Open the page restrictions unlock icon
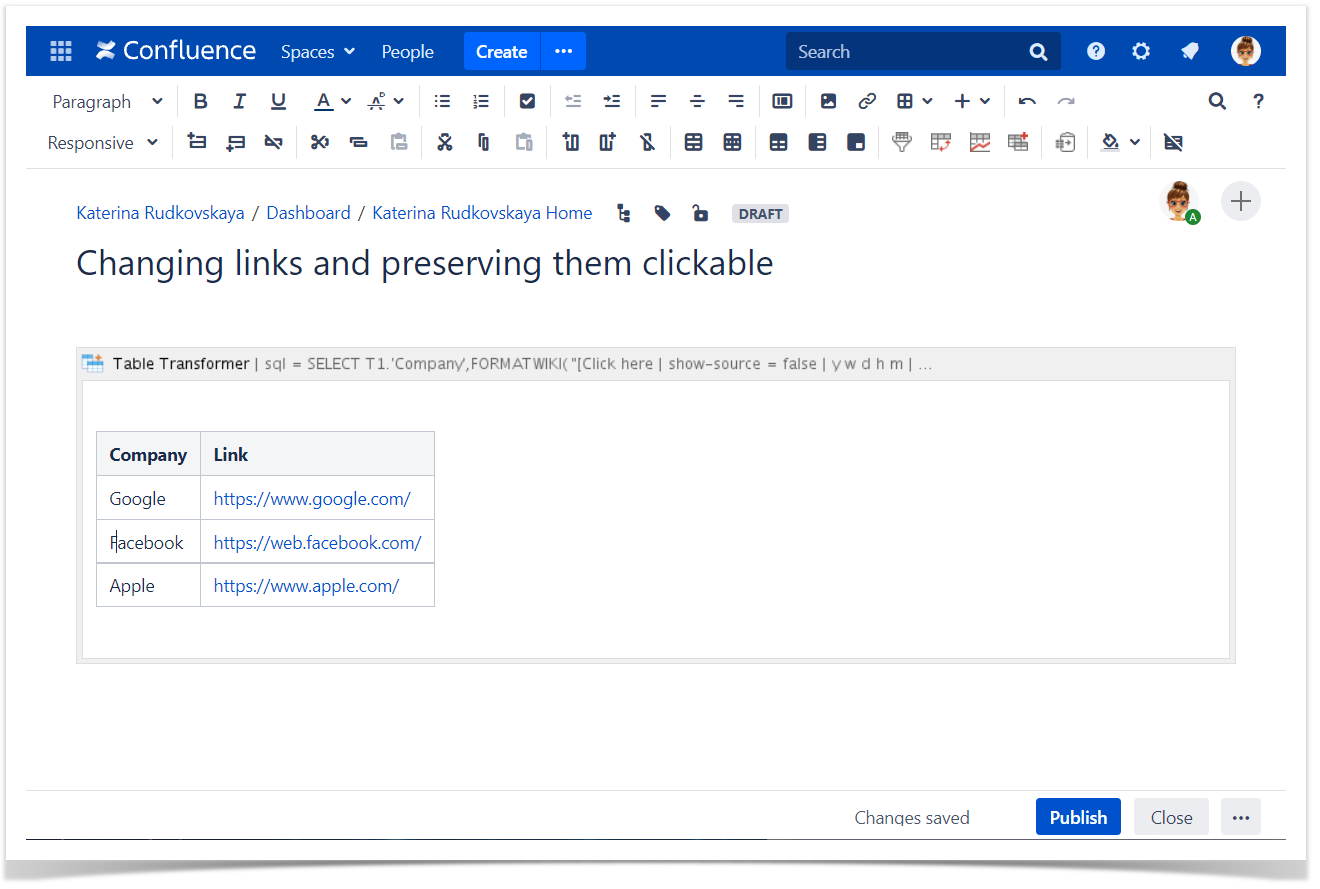This screenshot has width=1320, height=889. (700, 213)
